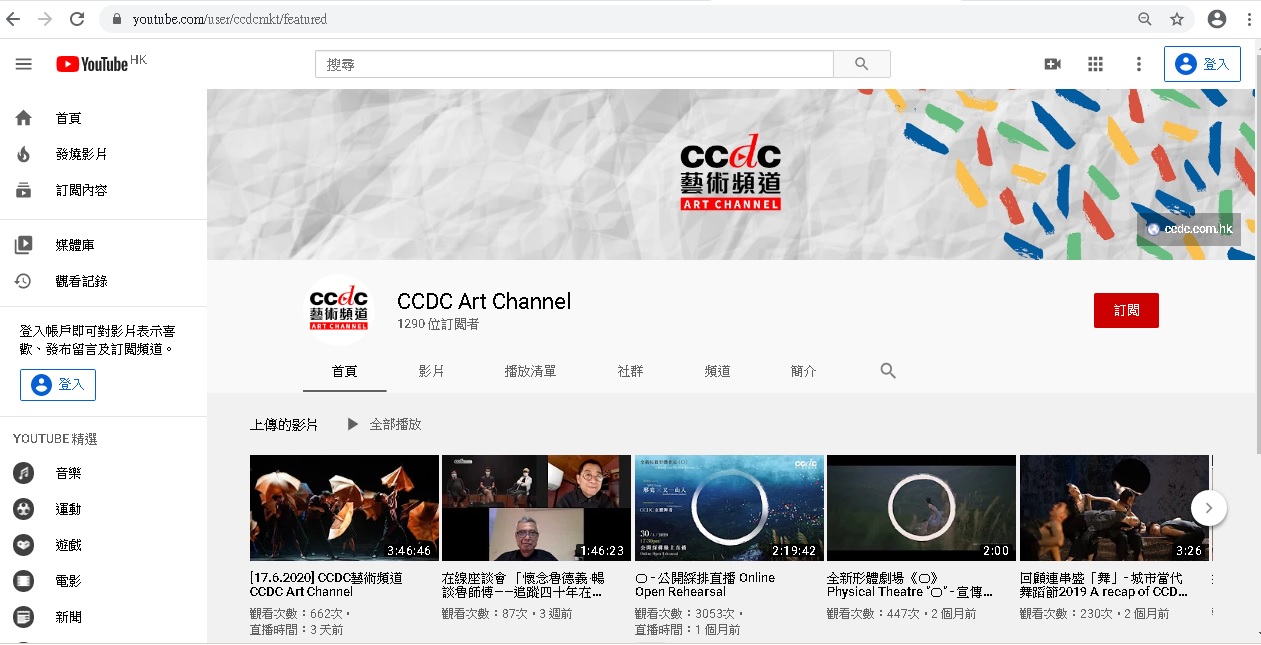Open title '全新形體劇場 Physical Theatre'
The width and height of the screenshot is (1261, 645).
[x=909, y=584]
